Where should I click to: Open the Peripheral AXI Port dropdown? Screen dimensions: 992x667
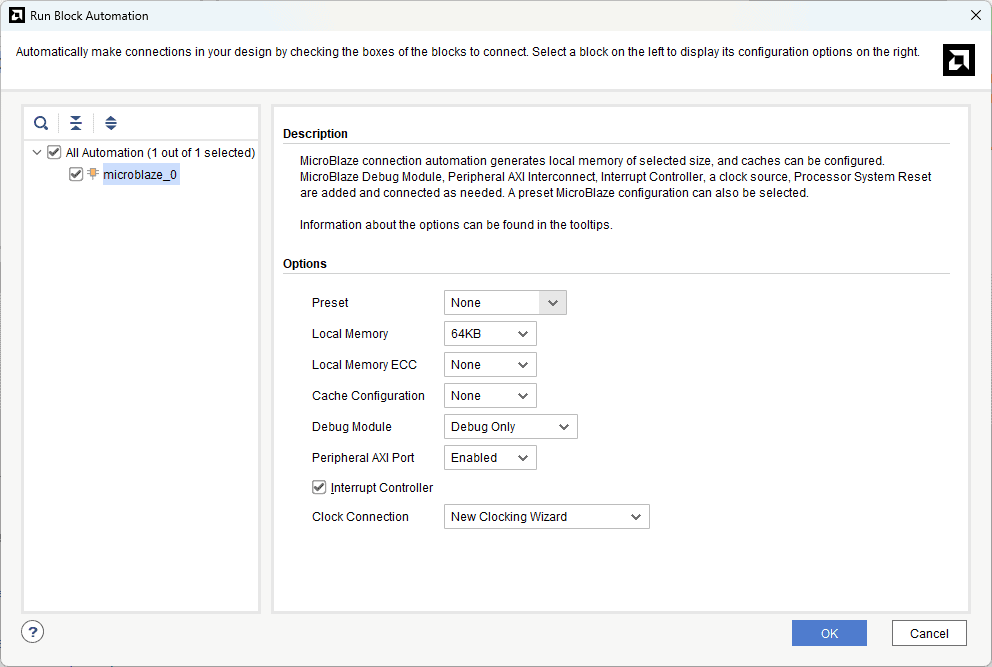[490, 458]
